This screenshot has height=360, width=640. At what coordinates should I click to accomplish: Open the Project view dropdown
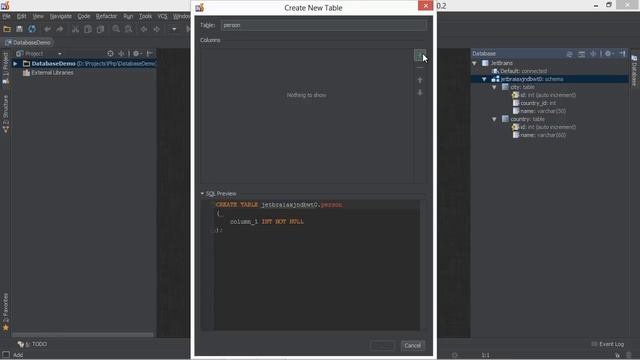tap(60, 54)
